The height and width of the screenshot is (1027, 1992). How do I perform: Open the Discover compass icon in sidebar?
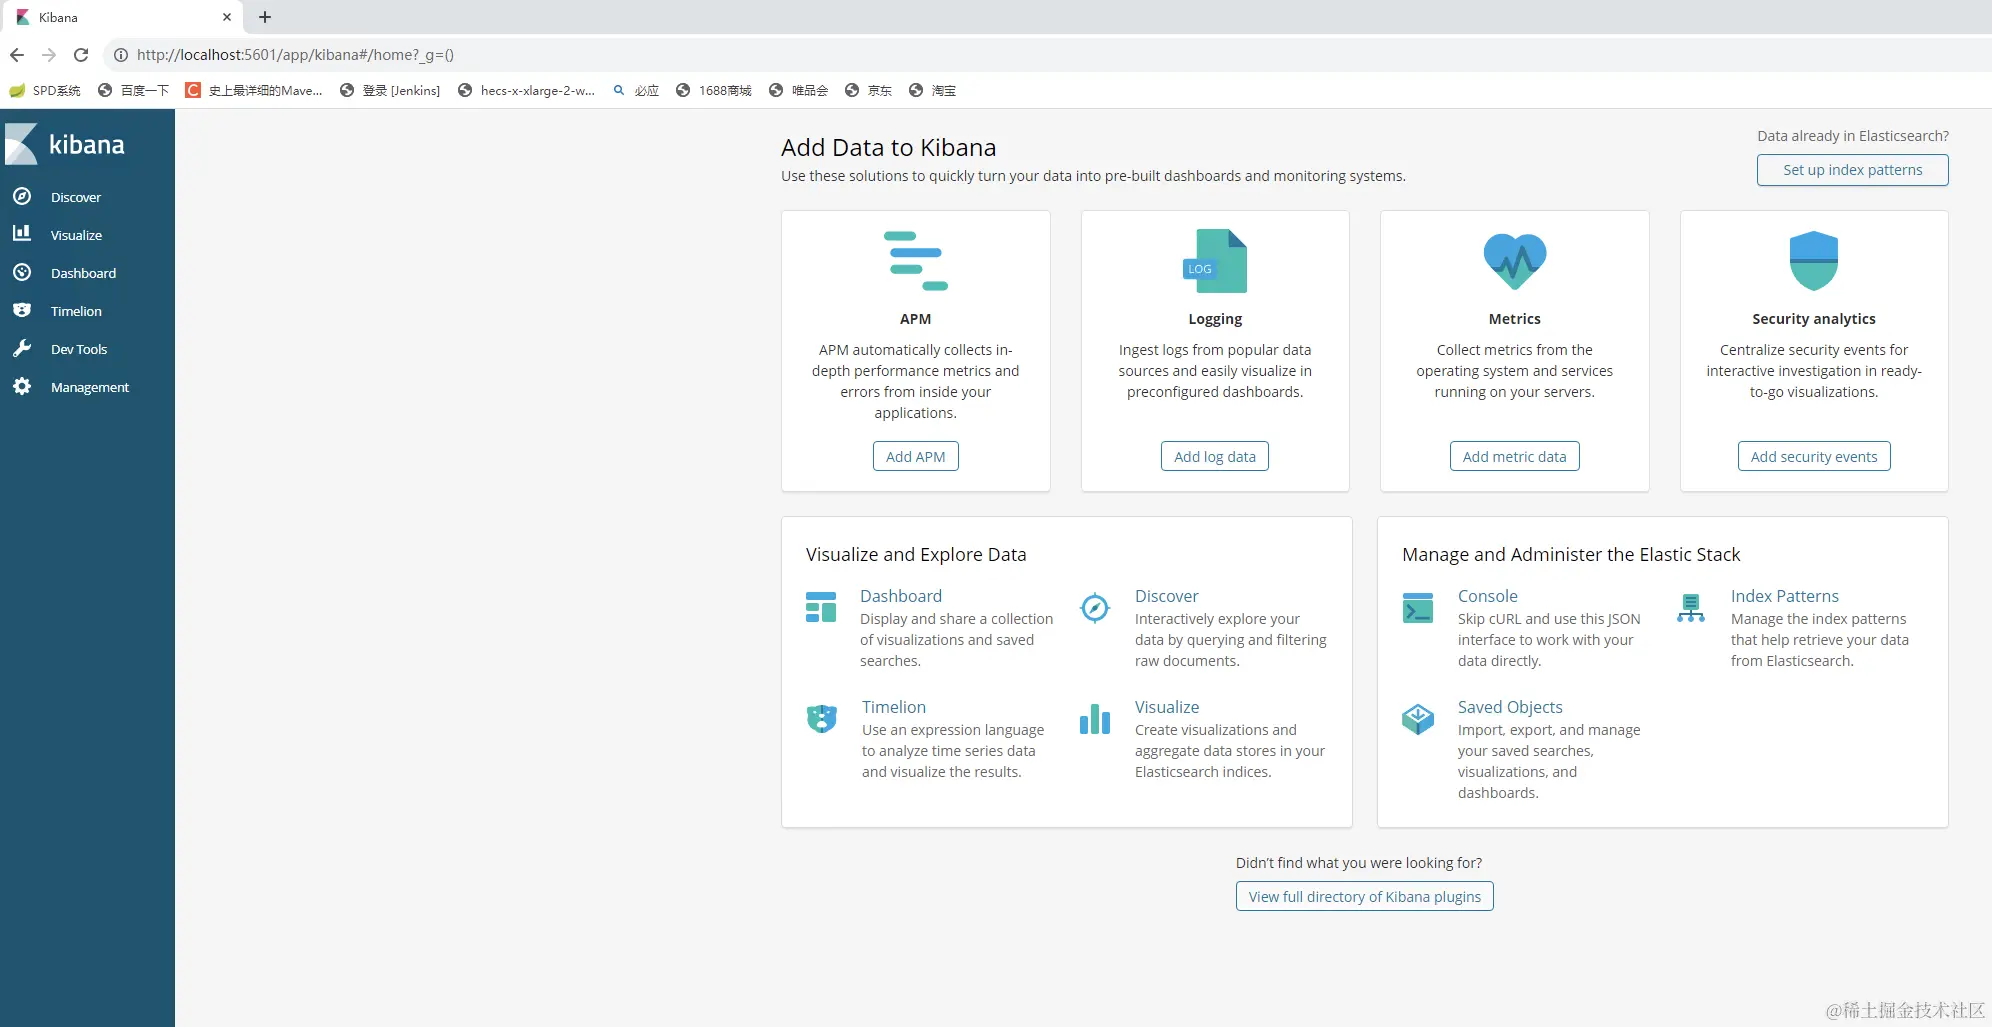coord(22,197)
